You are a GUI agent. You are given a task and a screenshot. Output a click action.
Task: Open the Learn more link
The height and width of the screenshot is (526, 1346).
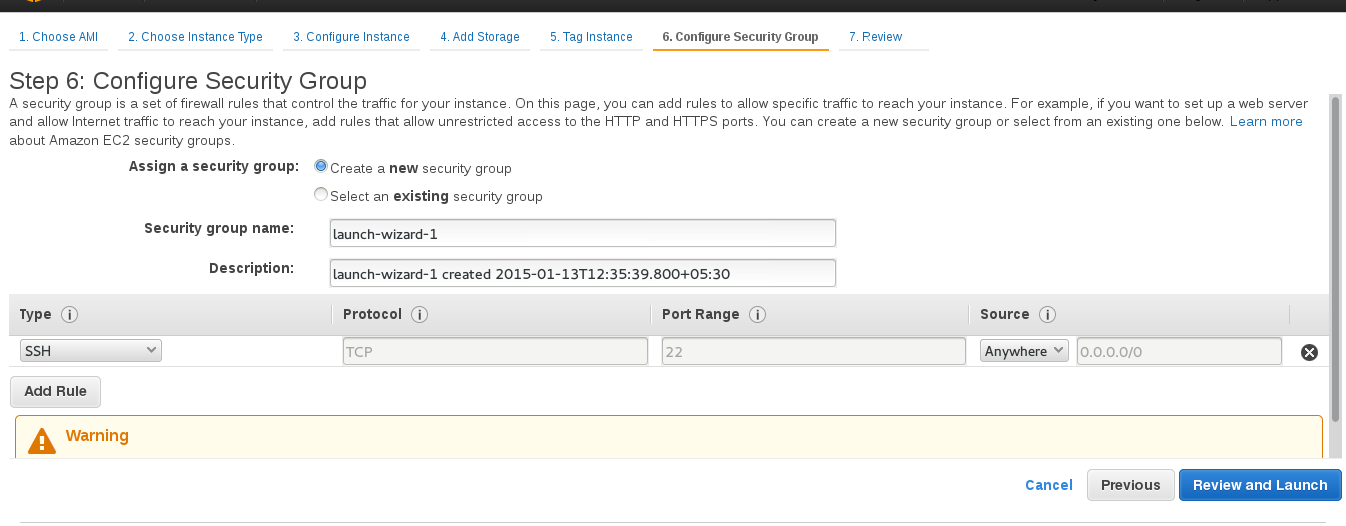[x=1266, y=121]
